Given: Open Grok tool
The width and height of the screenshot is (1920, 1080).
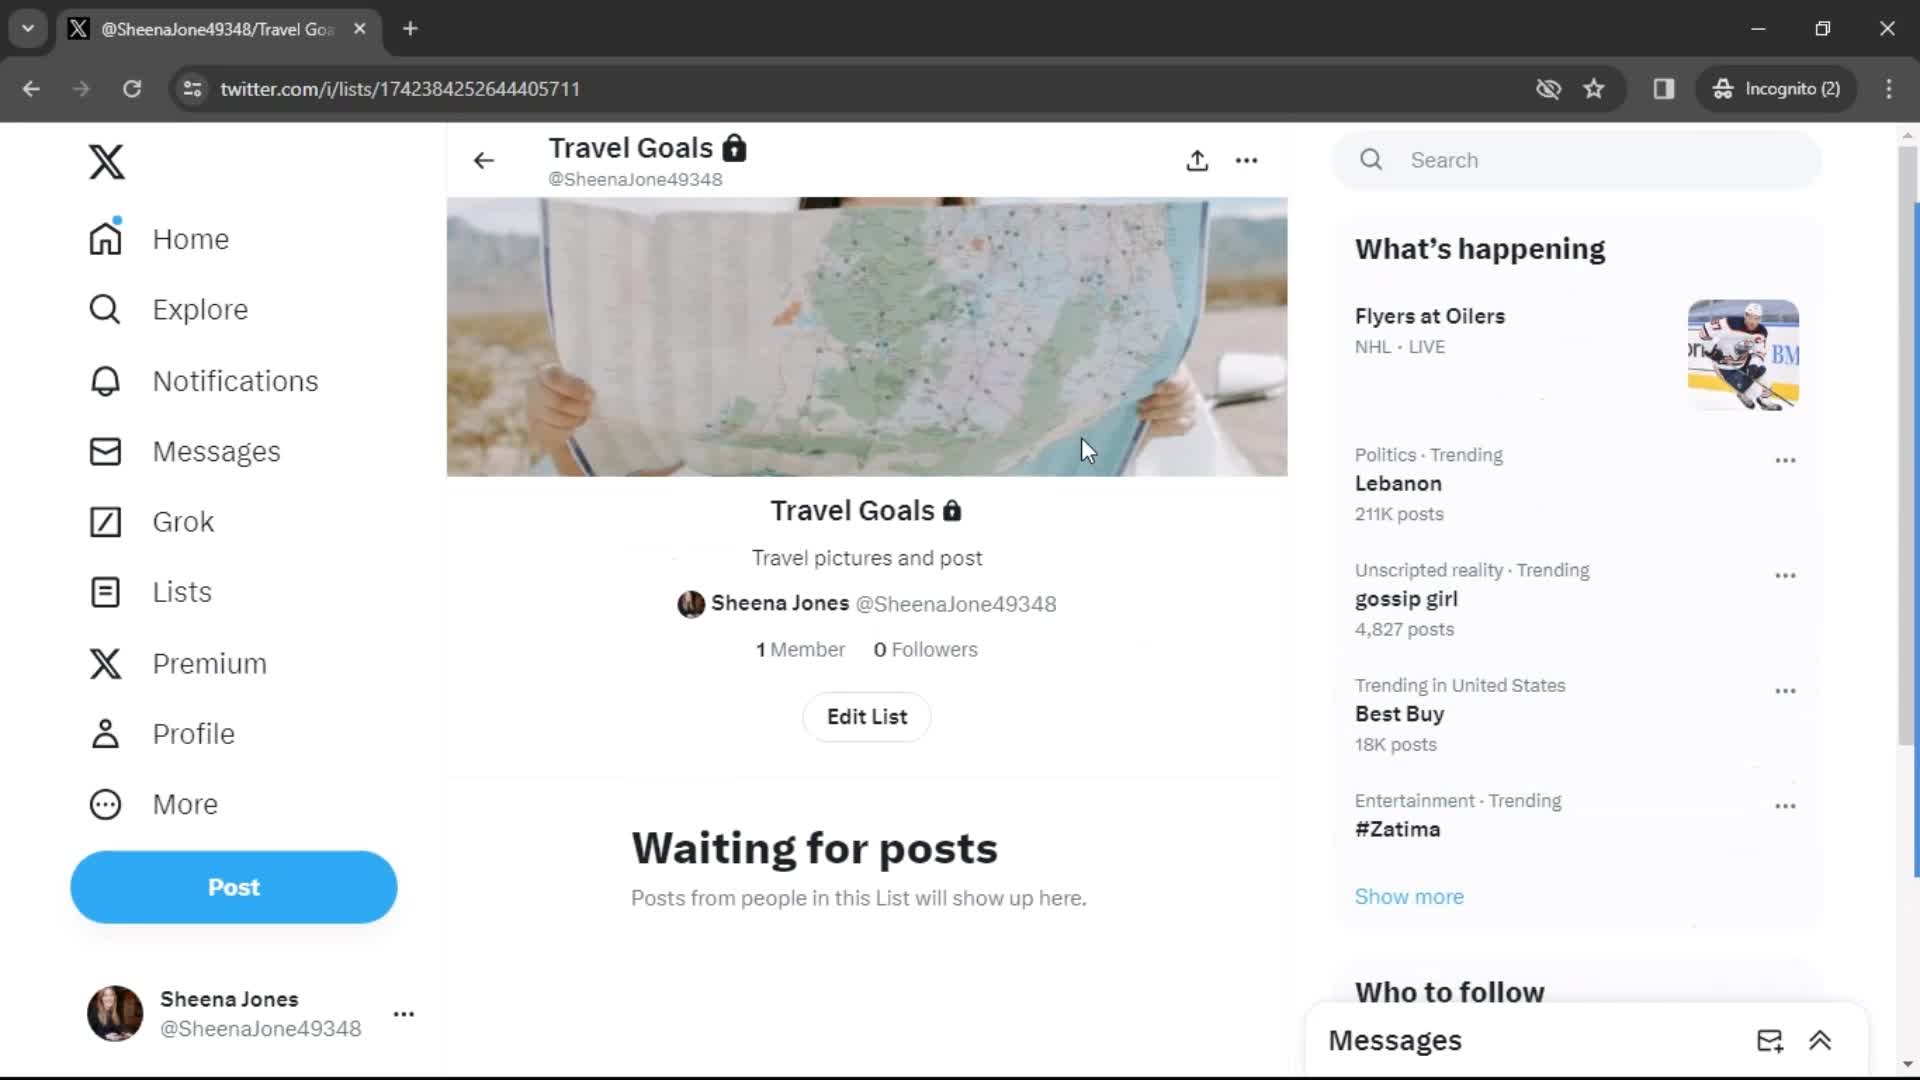Looking at the screenshot, I should pos(183,521).
